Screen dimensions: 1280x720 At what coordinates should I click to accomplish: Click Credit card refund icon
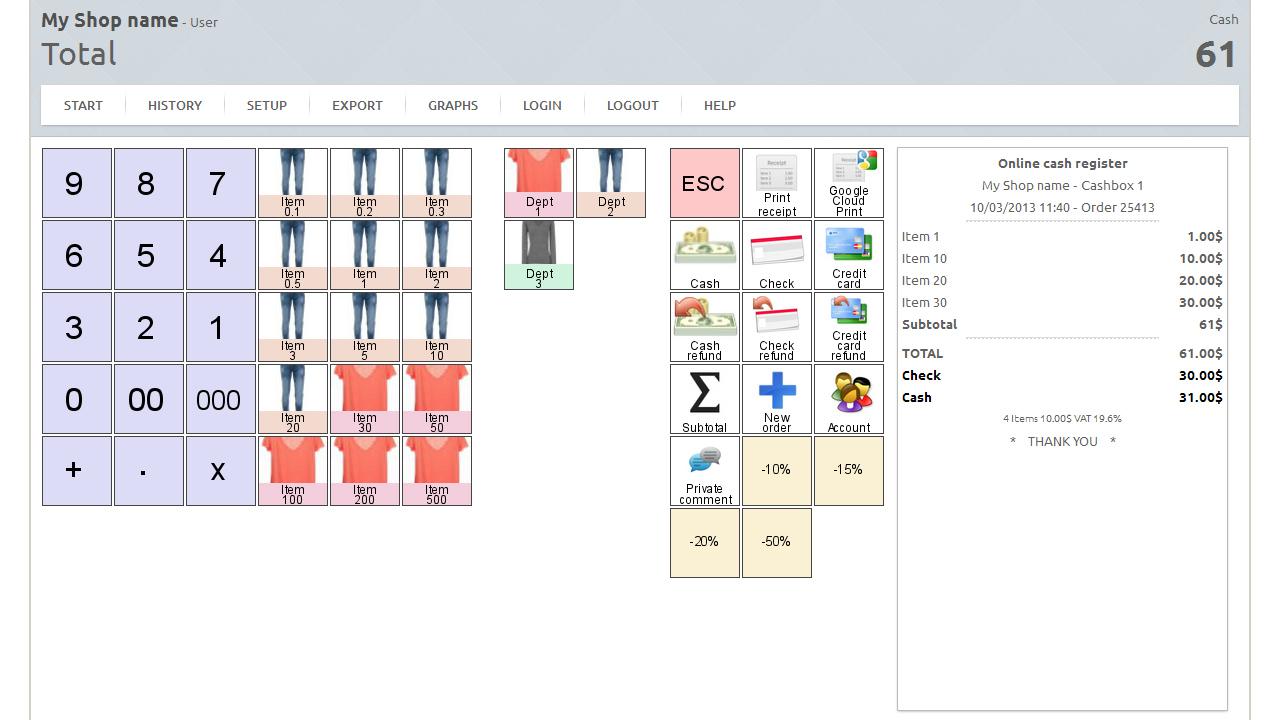849,327
